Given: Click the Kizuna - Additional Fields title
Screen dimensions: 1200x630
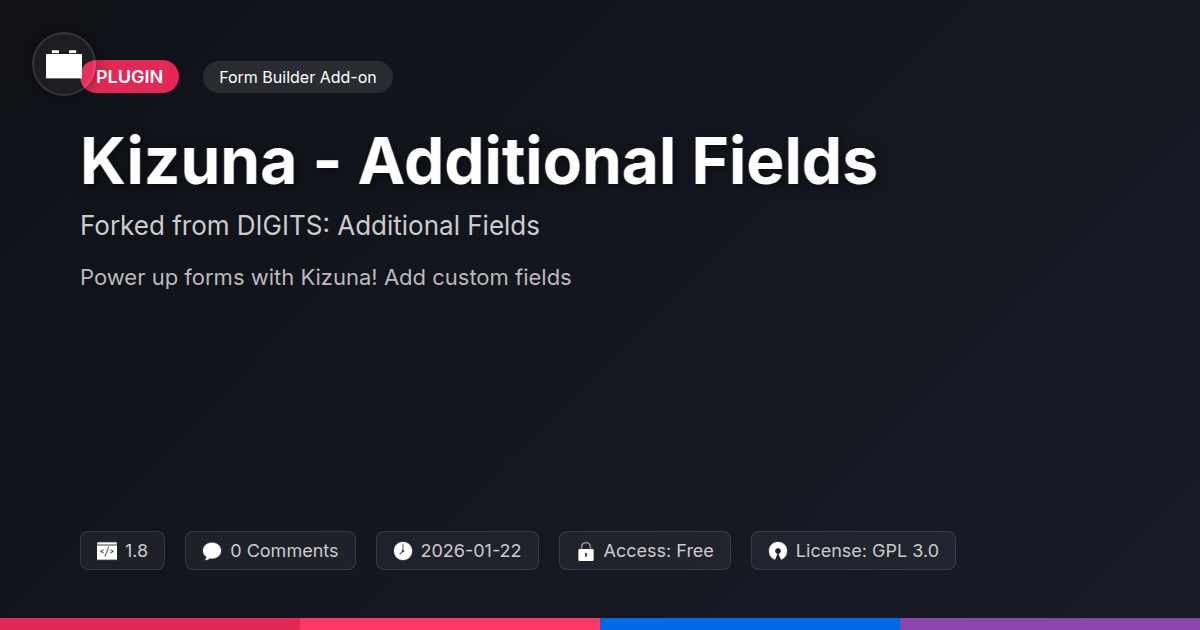Looking at the screenshot, I should click(479, 160).
